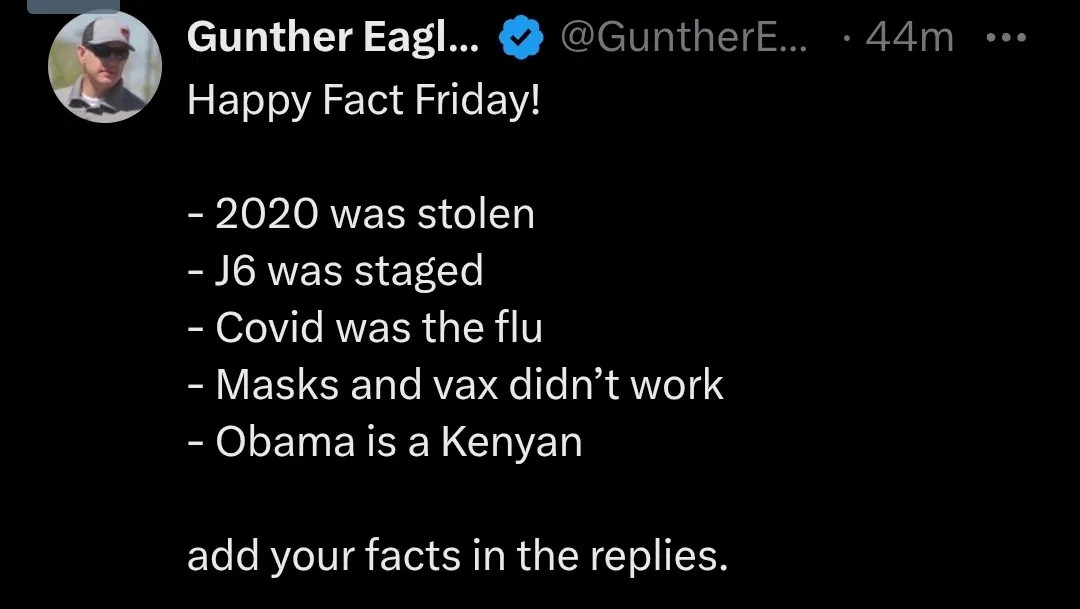Click the blue verified checkmark badge

520,39
